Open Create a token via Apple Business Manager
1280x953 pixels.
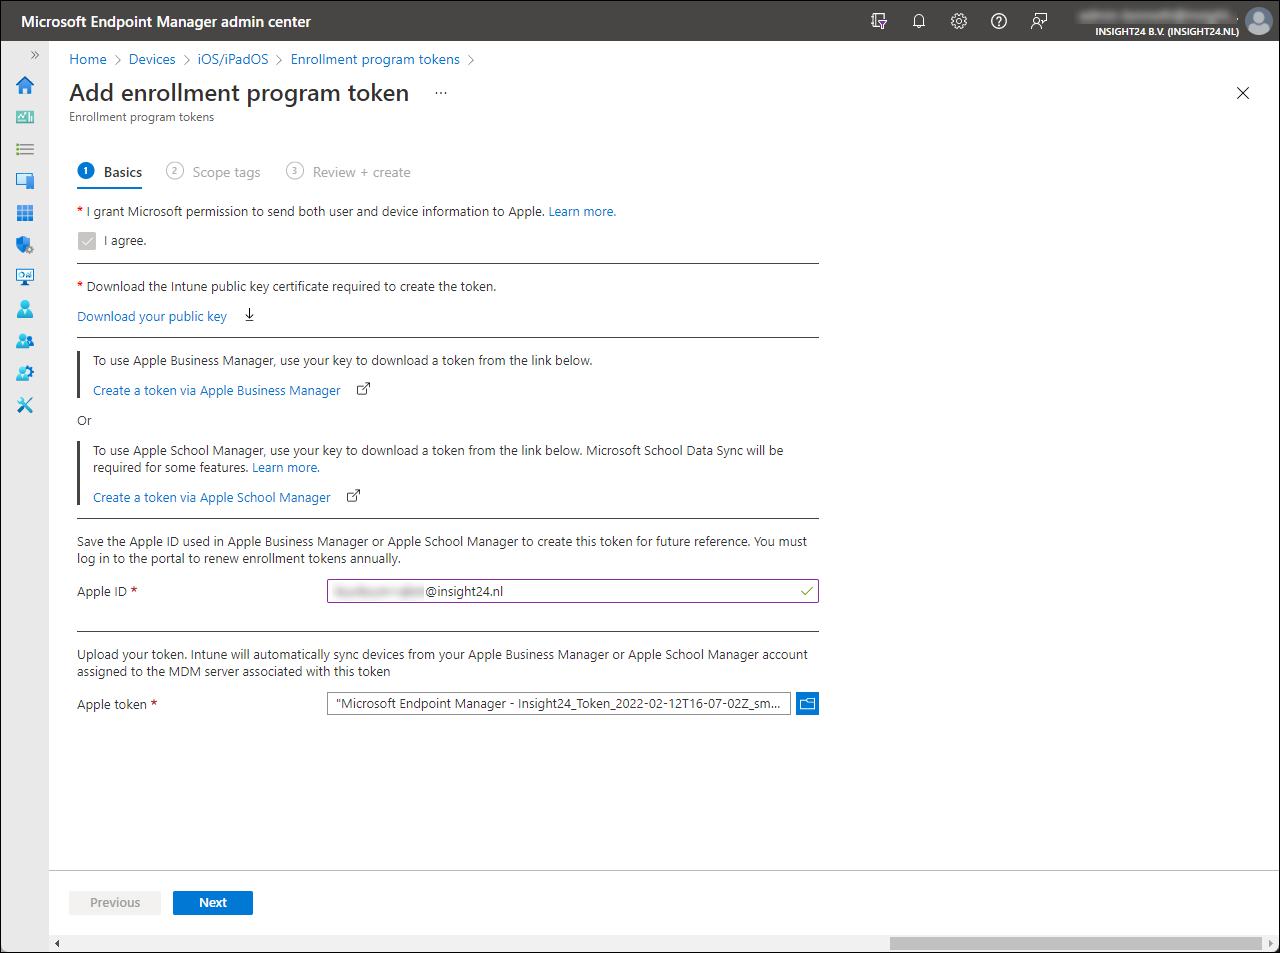(x=217, y=390)
